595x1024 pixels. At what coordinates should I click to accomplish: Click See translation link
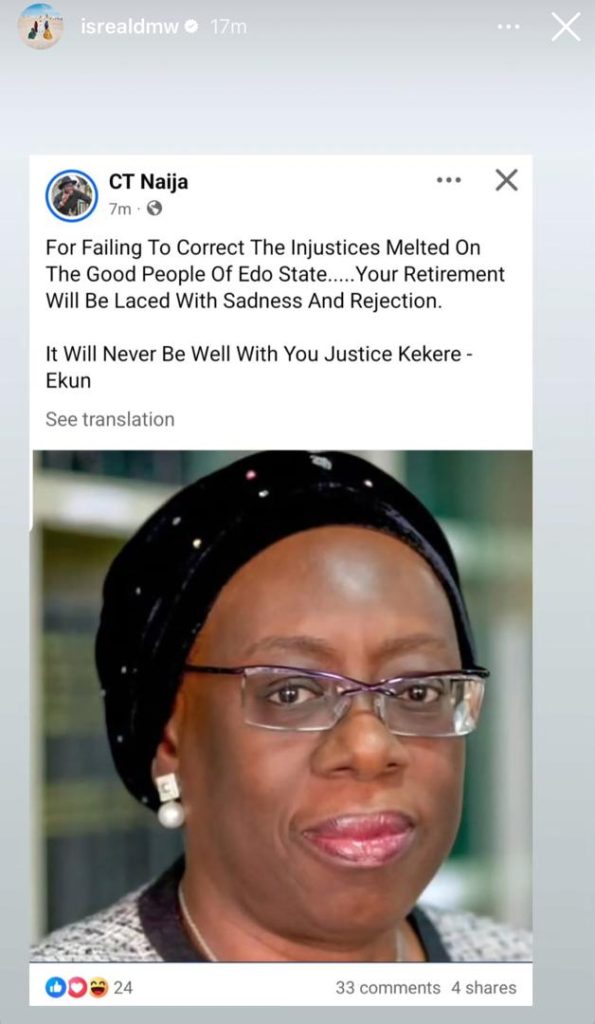click(110, 419)
